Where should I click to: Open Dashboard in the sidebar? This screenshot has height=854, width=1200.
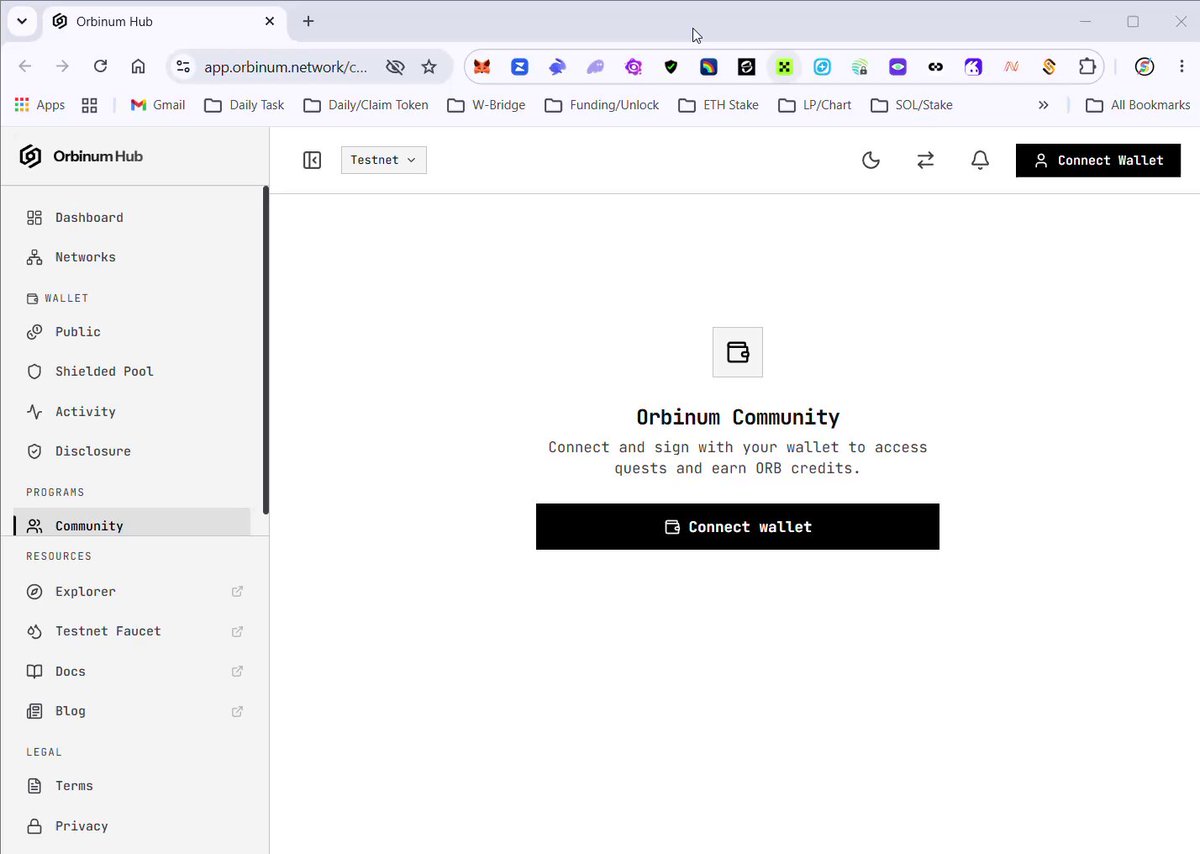point(132,217)
